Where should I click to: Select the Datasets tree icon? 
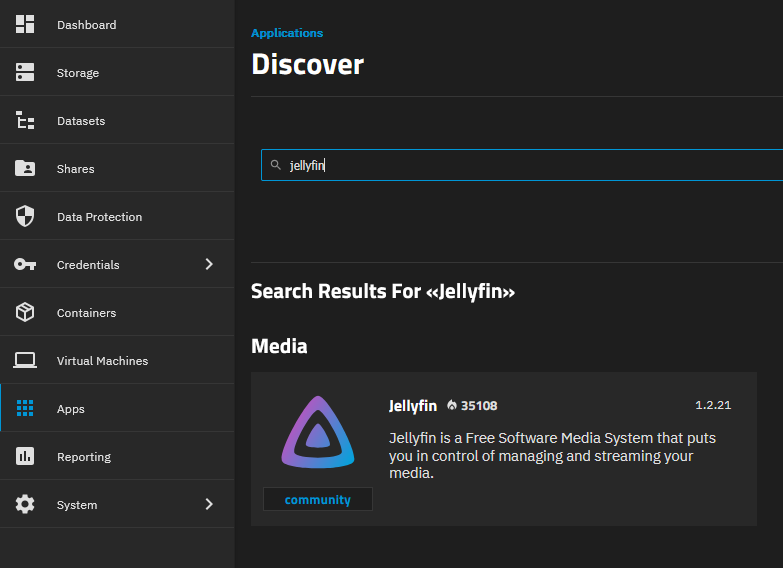pyautogui.click(x=25, y=120)
